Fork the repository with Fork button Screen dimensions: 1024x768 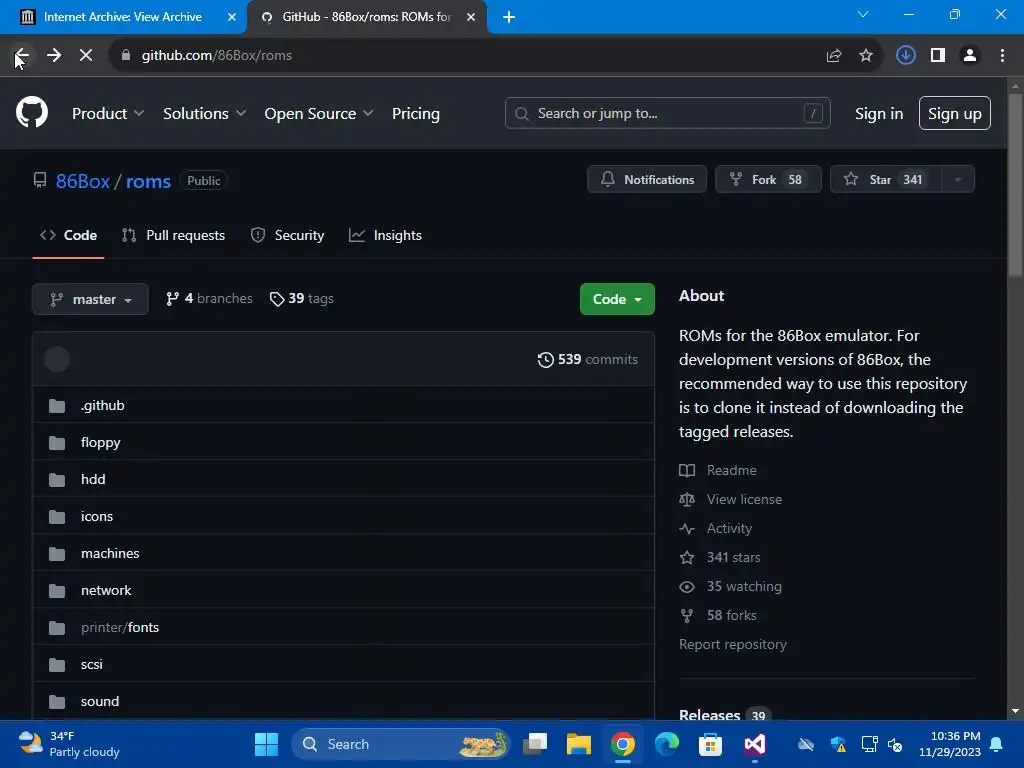pos(768,180)
